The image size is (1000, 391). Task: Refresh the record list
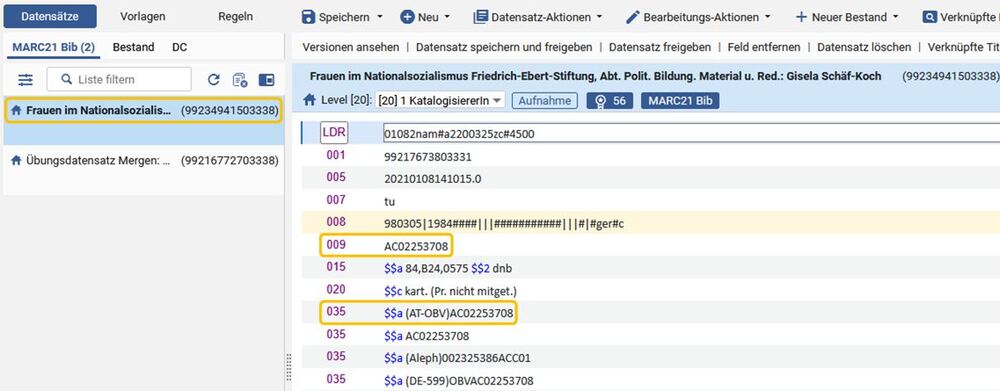point(214,80)
